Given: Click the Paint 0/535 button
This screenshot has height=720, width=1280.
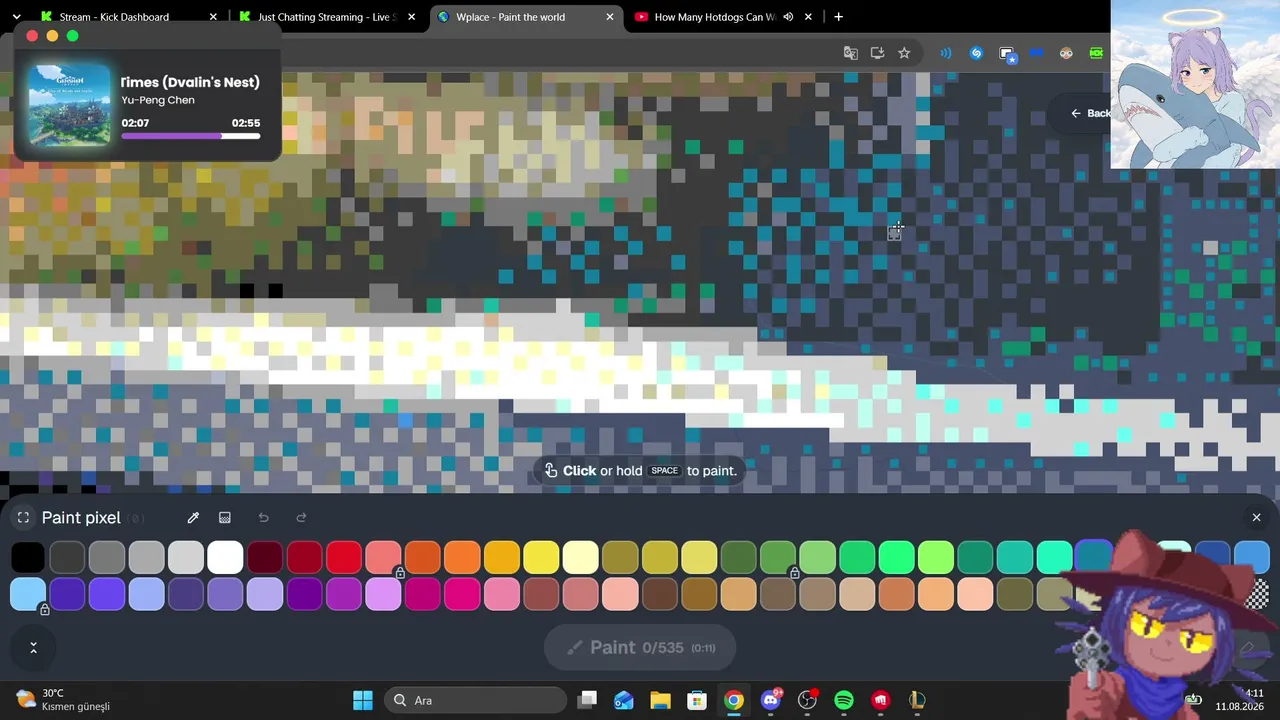Looking at the screenshot, I should click(640, 647).
